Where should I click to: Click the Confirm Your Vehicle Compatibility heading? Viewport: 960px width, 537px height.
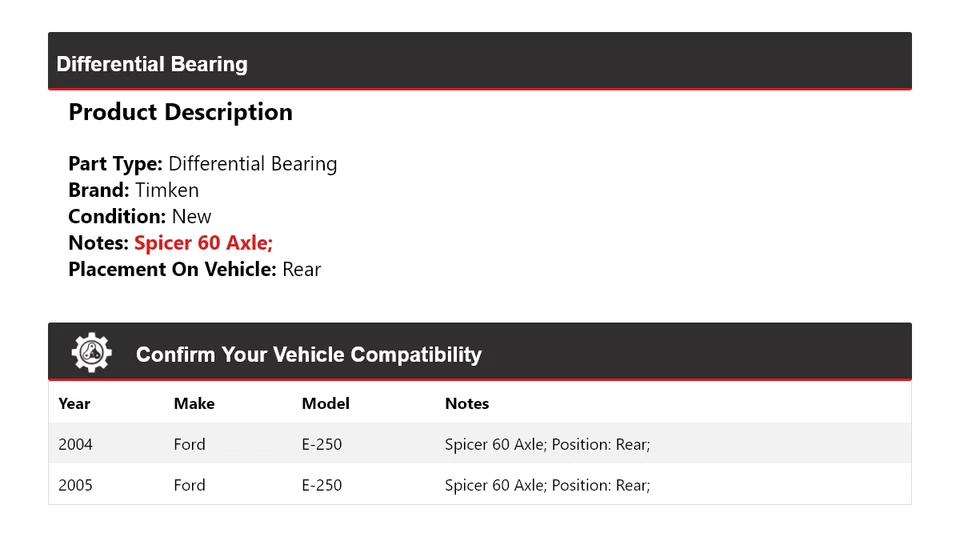tap(308, 354)
